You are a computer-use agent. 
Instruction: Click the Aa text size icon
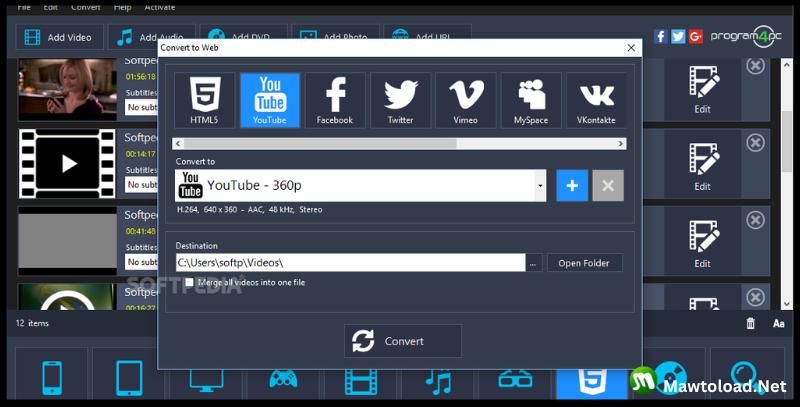pyautogui.click(x=779, y=323)
